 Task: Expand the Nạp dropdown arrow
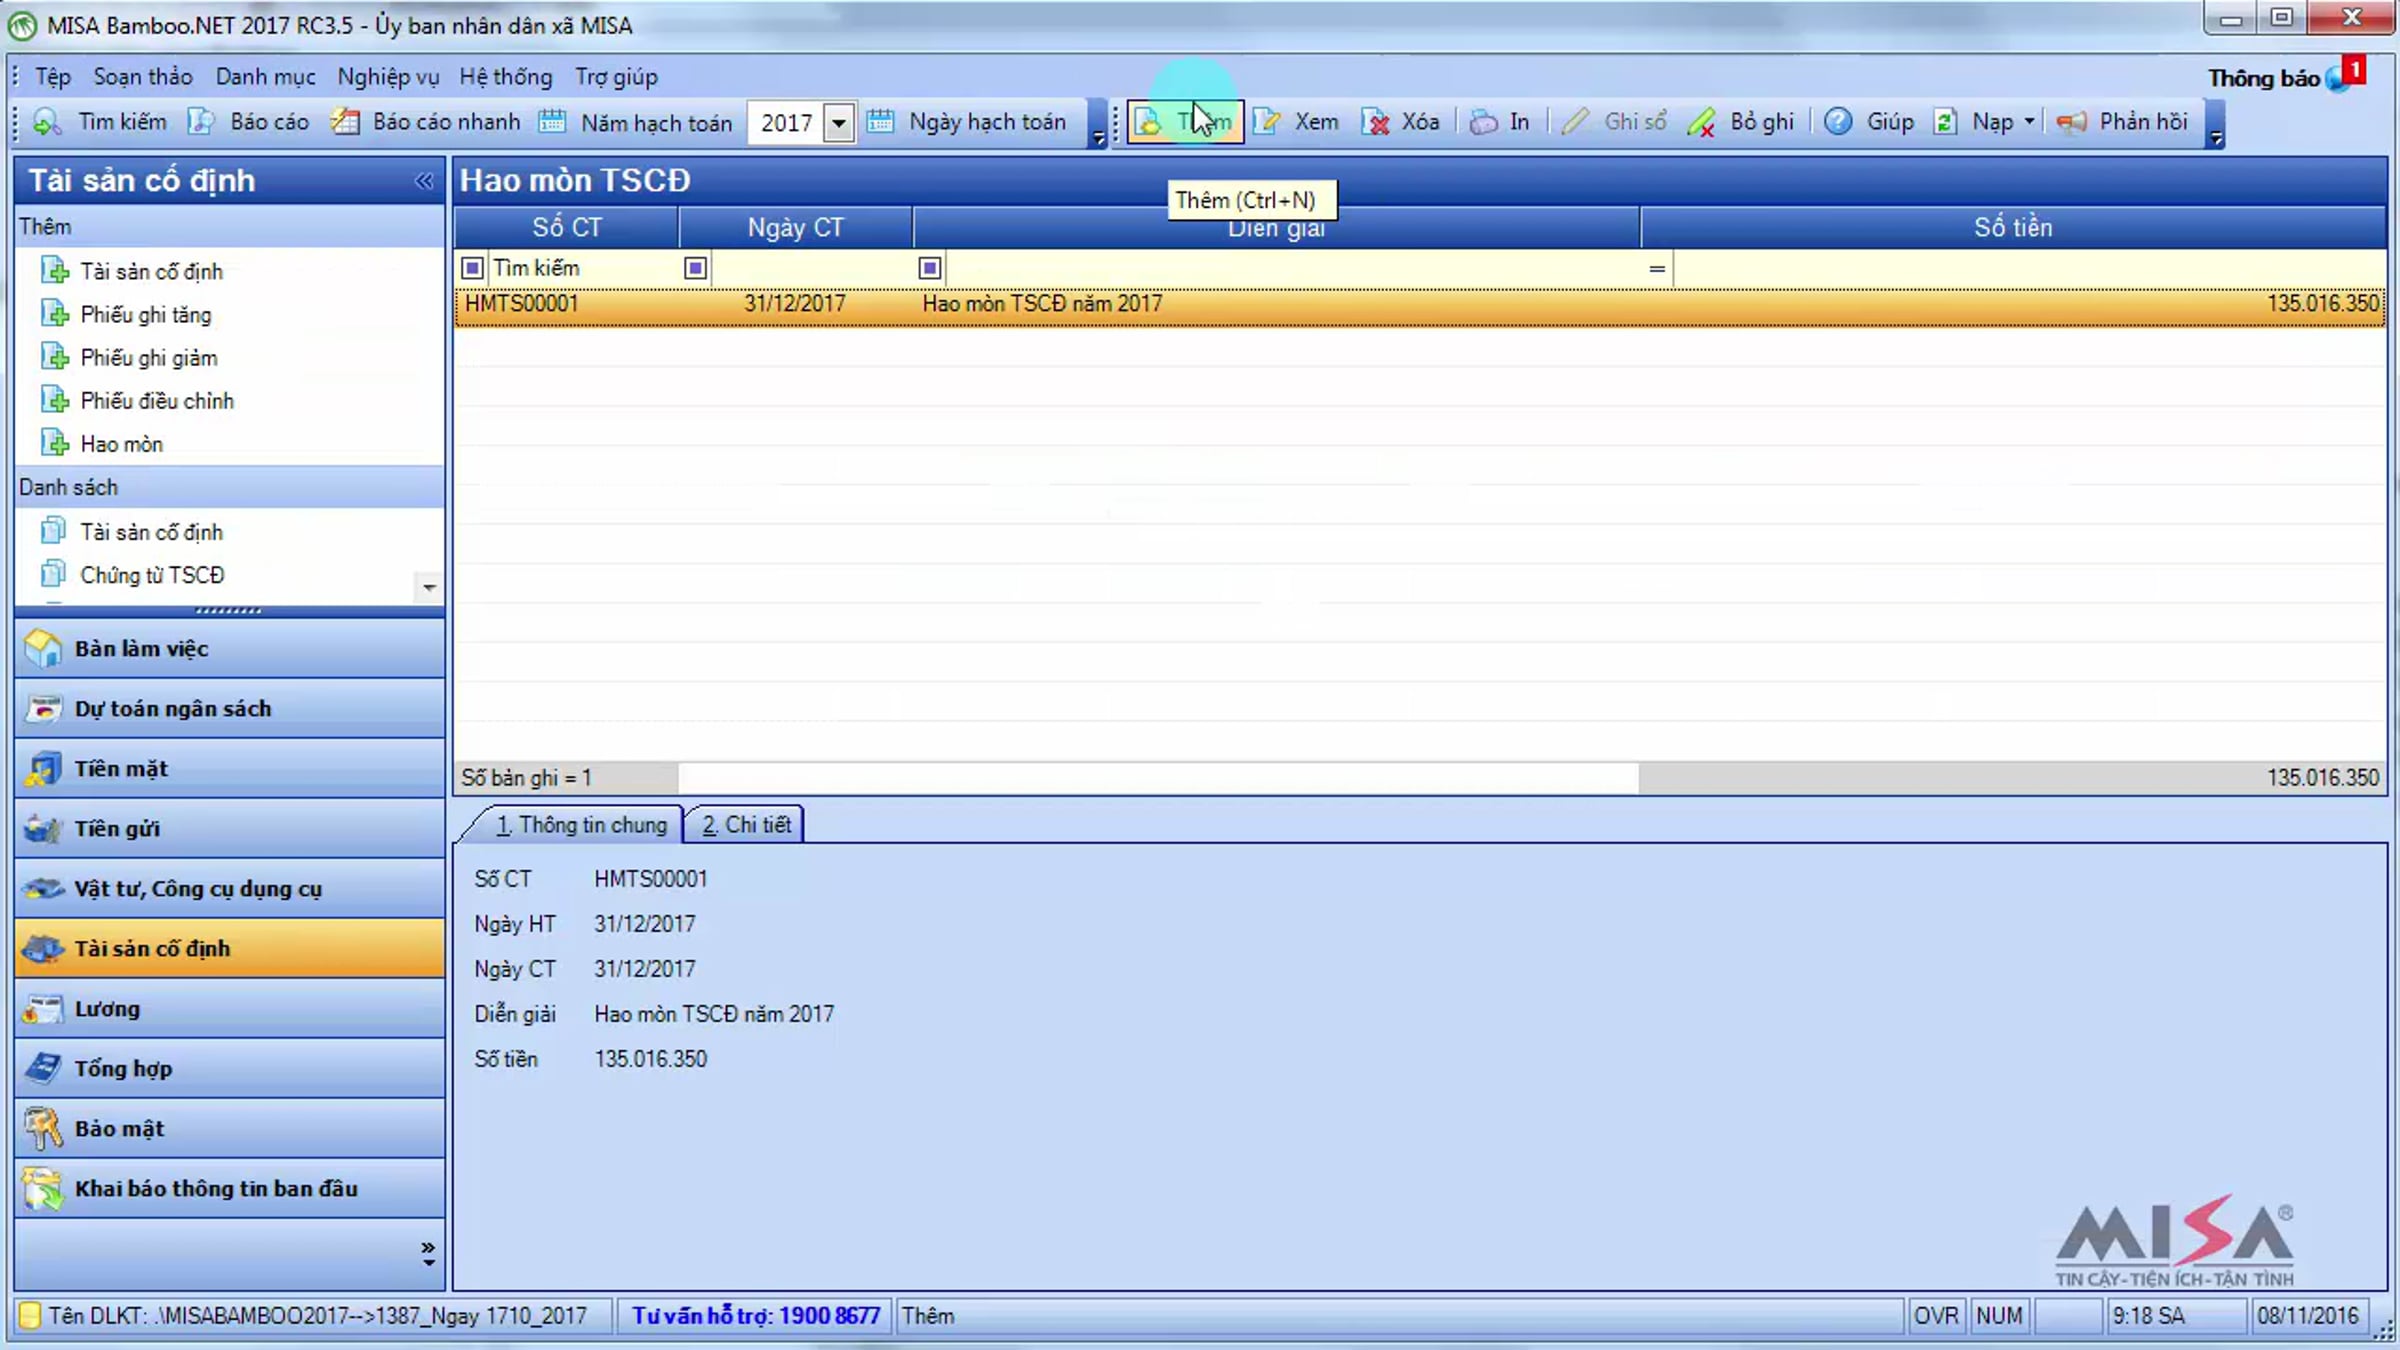[2029, 122]
